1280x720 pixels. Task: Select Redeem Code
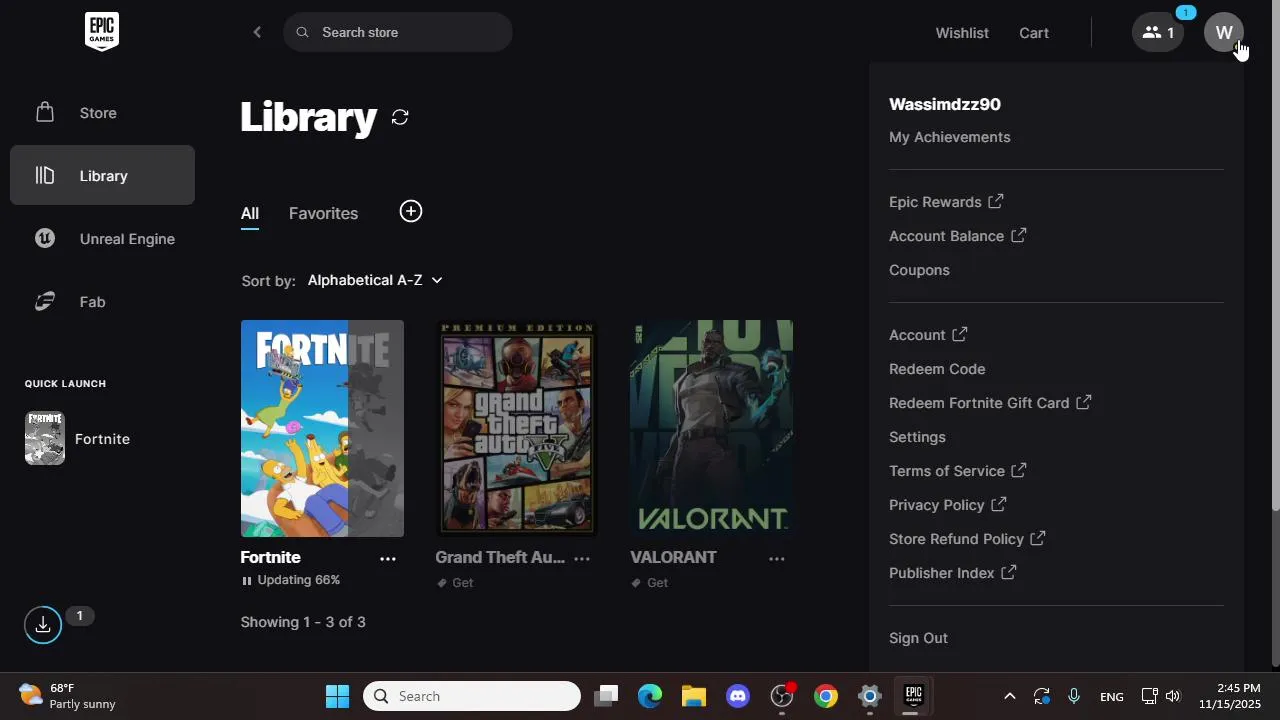[937, 369]
